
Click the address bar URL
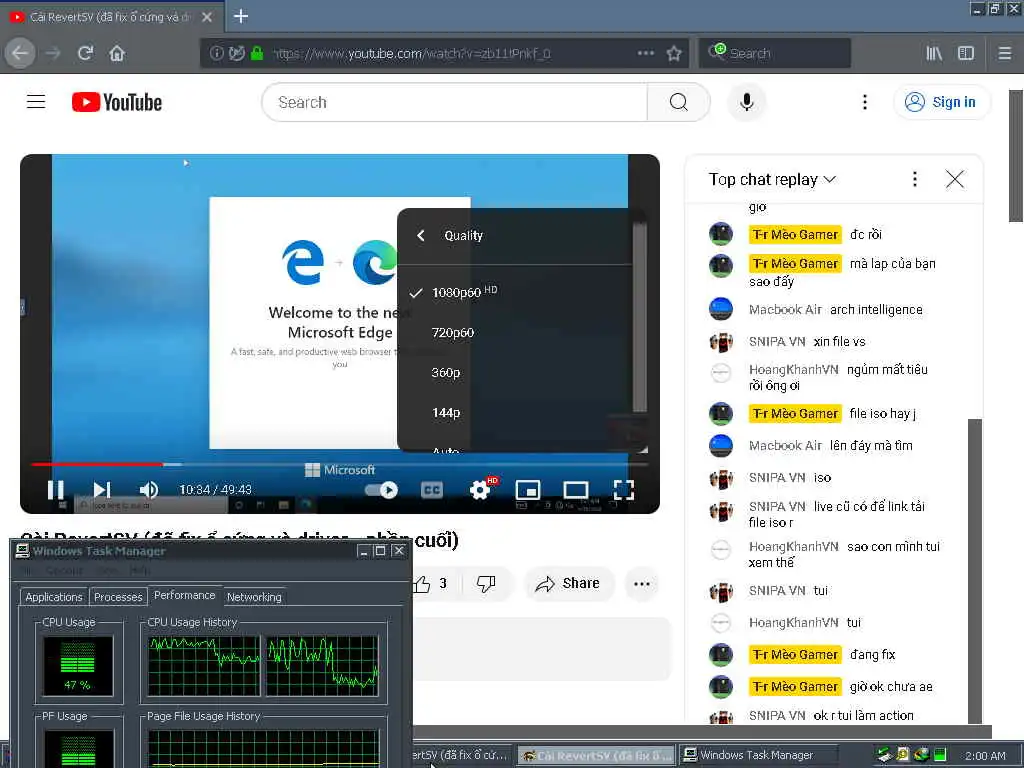pyautogui.click(x=411, y=54)
